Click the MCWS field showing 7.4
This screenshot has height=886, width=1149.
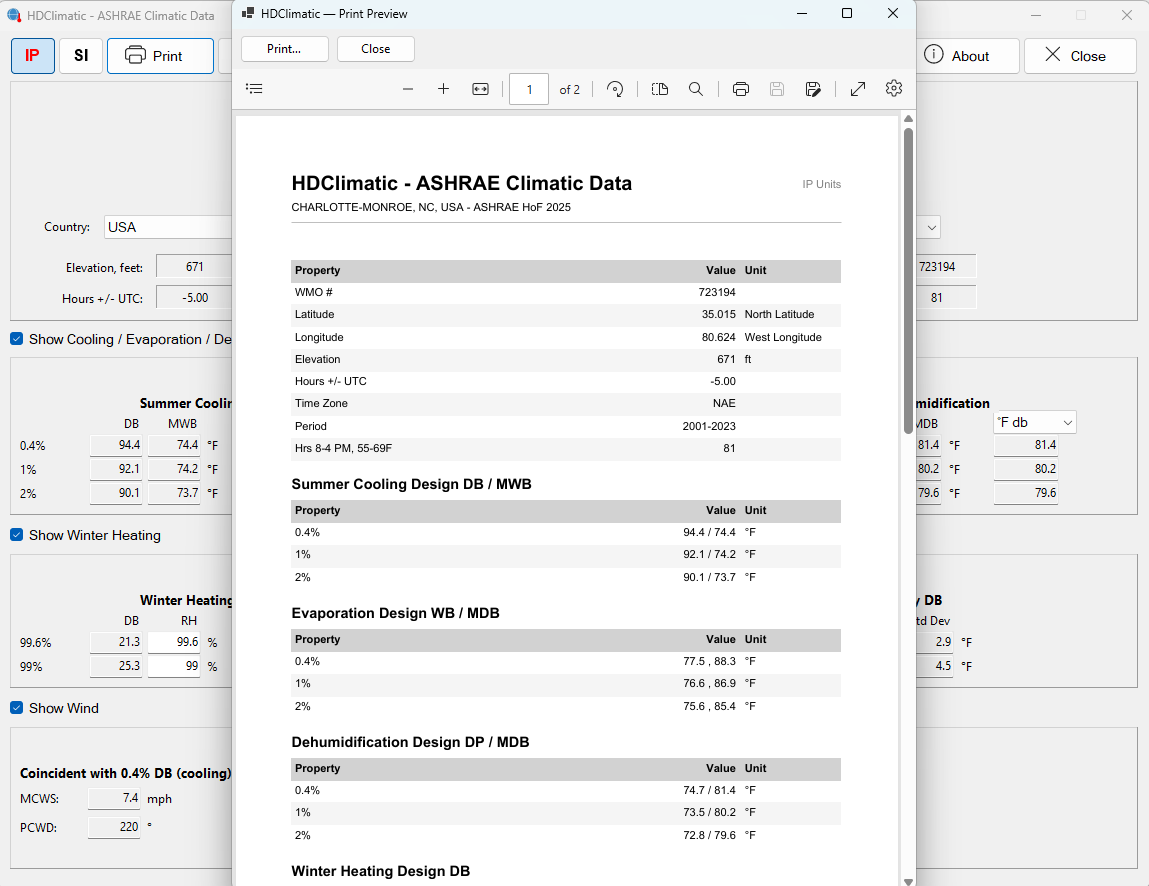114,798
